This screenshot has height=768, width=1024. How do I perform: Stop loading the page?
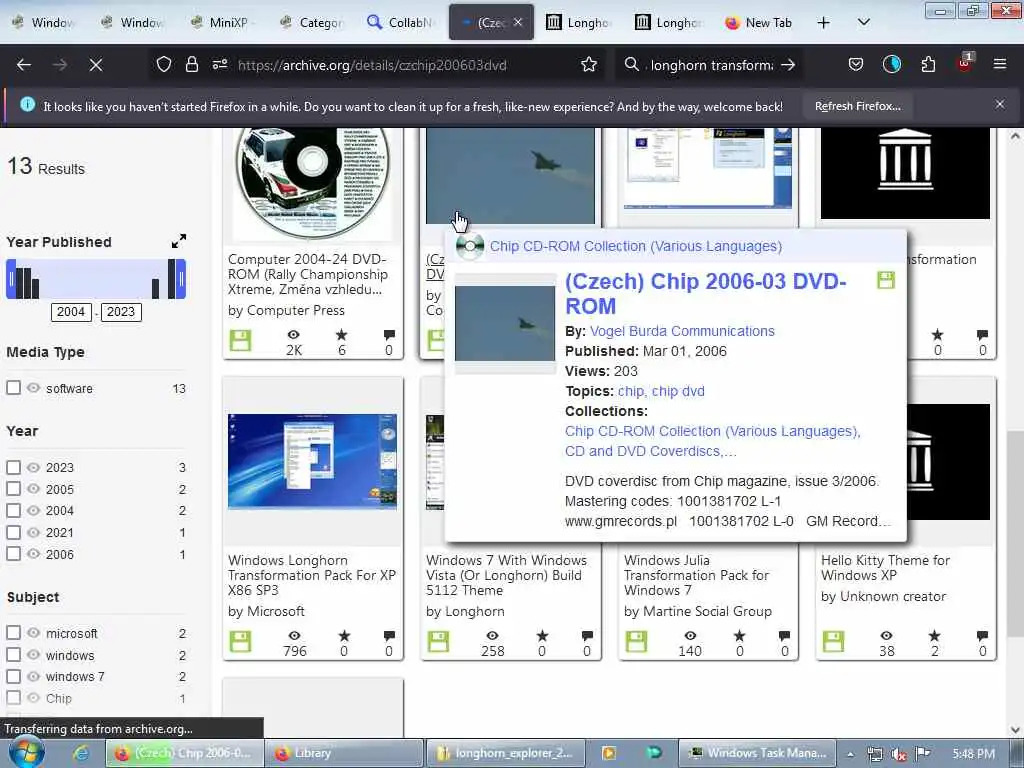(96, 65)
